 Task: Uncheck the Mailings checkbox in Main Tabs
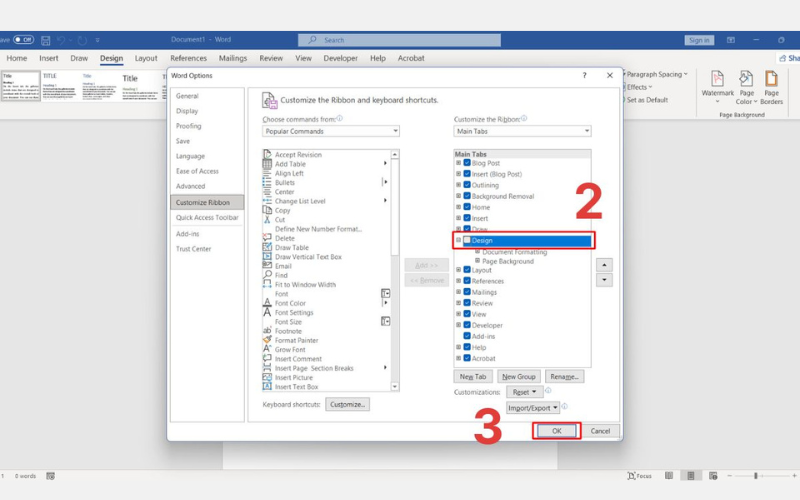click(467, 292)
